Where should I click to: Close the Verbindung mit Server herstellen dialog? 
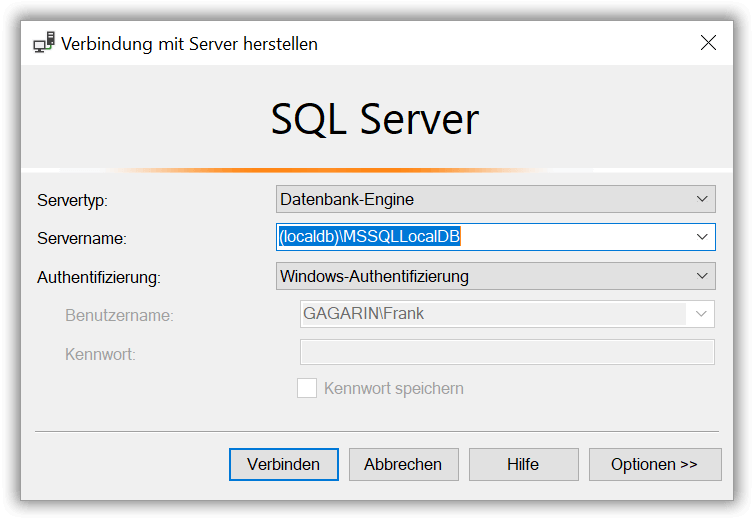pyautogui.click(x=708, y=43)
